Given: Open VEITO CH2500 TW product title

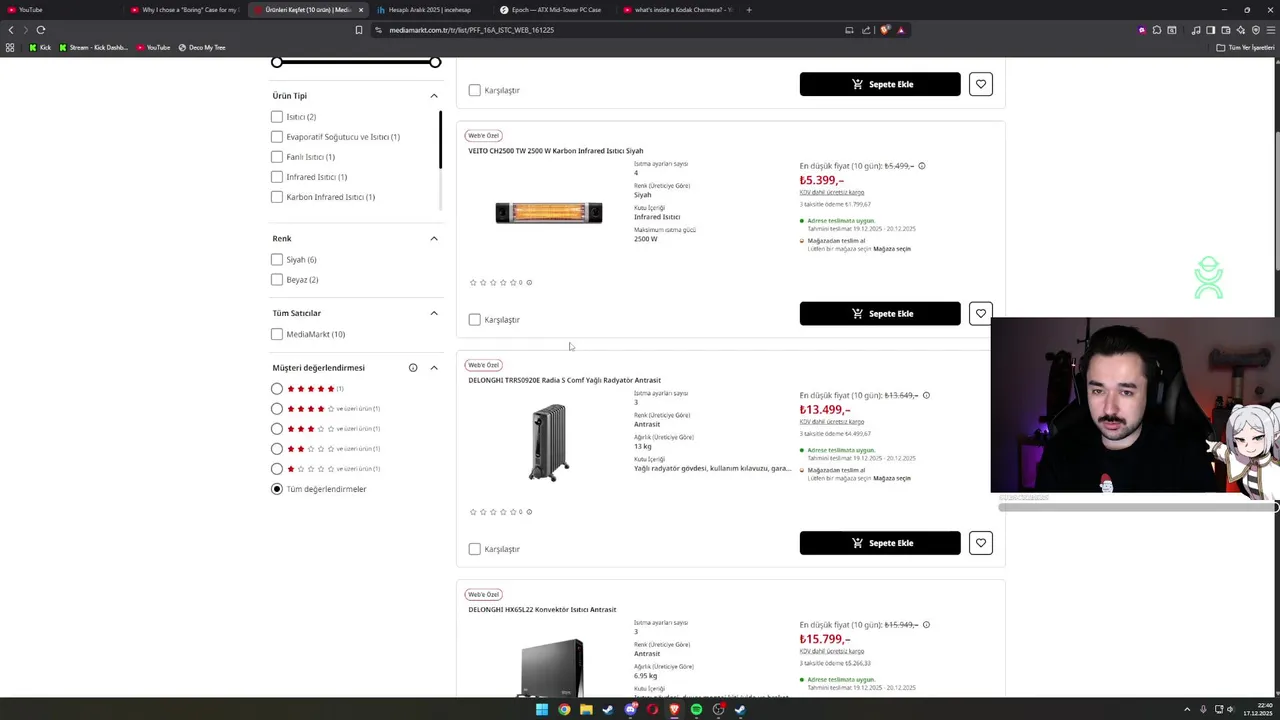Looking at the screenshot, I should click(556, 151).
